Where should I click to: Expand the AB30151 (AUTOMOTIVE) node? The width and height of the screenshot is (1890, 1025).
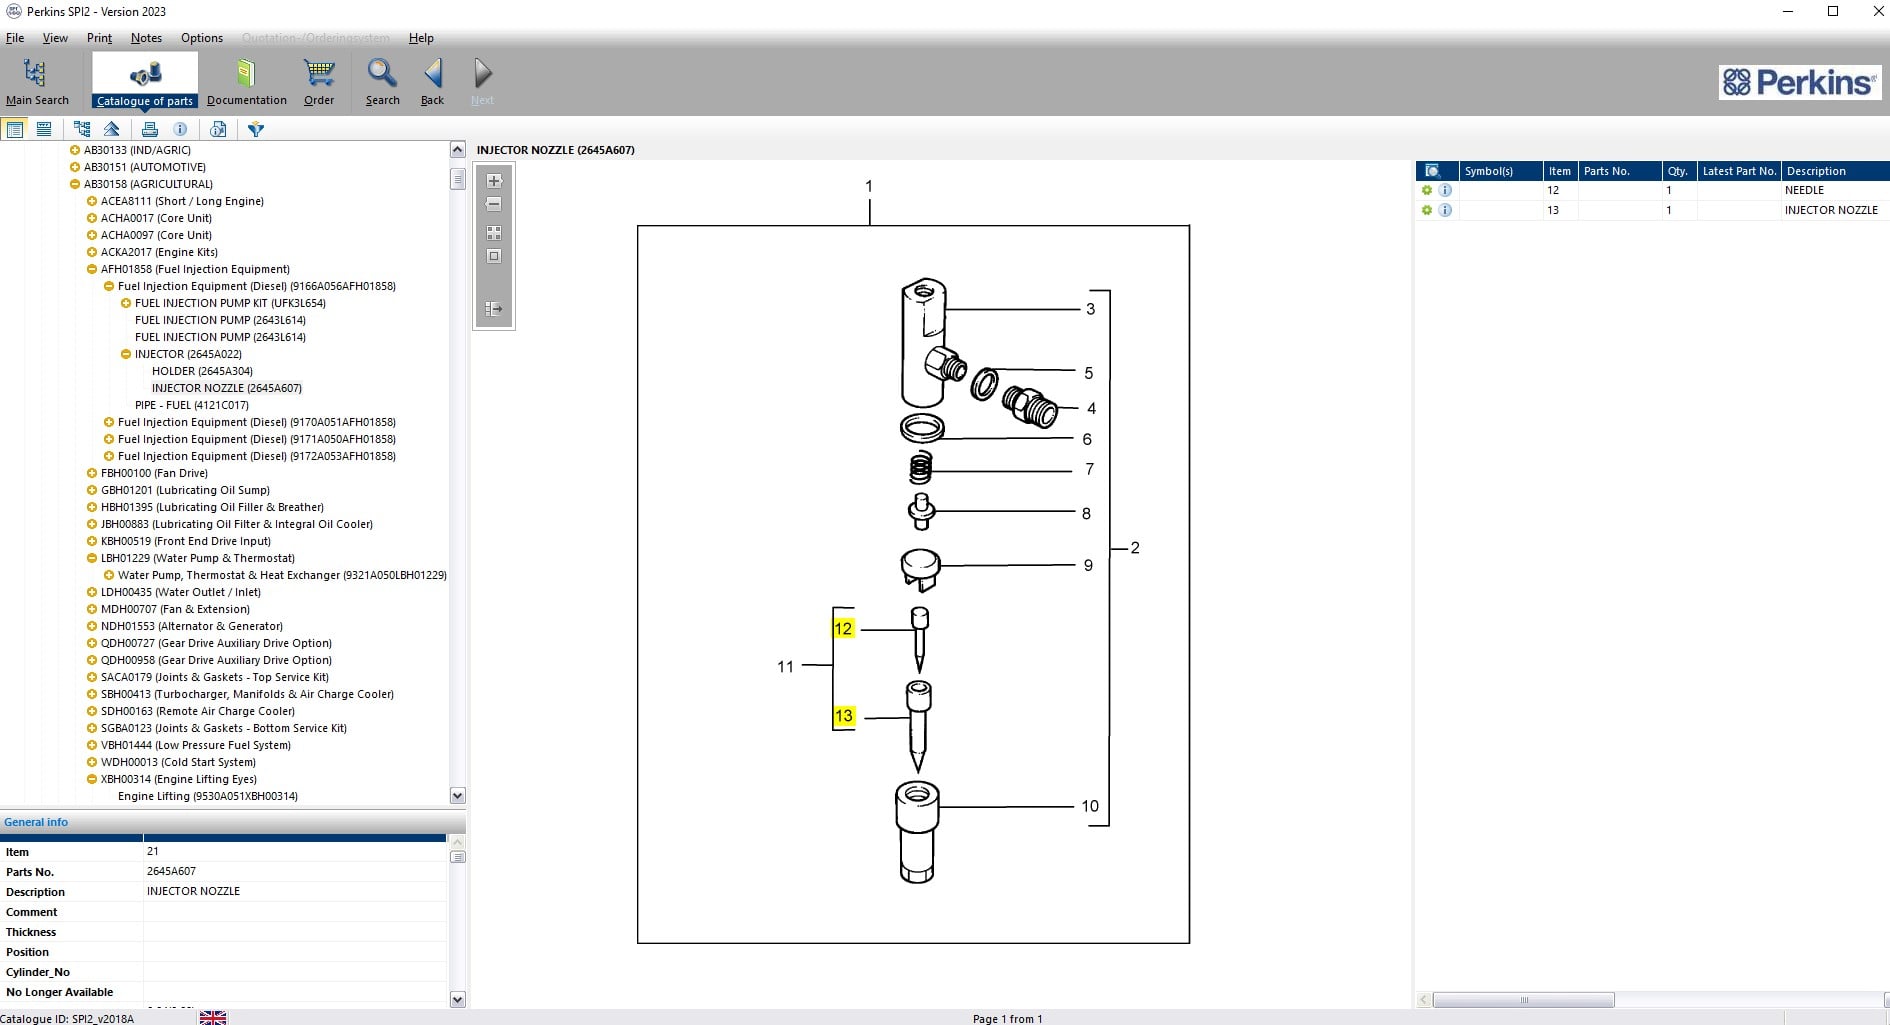[x=74, y=167]
